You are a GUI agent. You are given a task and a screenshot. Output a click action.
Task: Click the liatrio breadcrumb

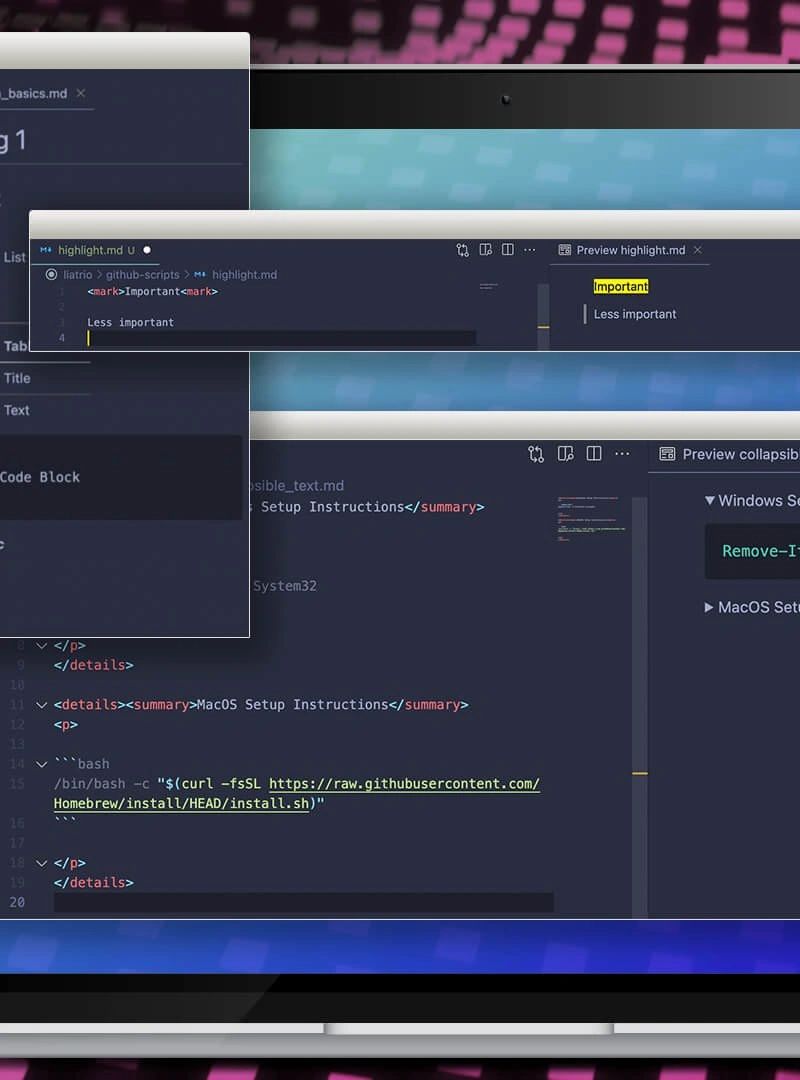click(x=77, y=275)
